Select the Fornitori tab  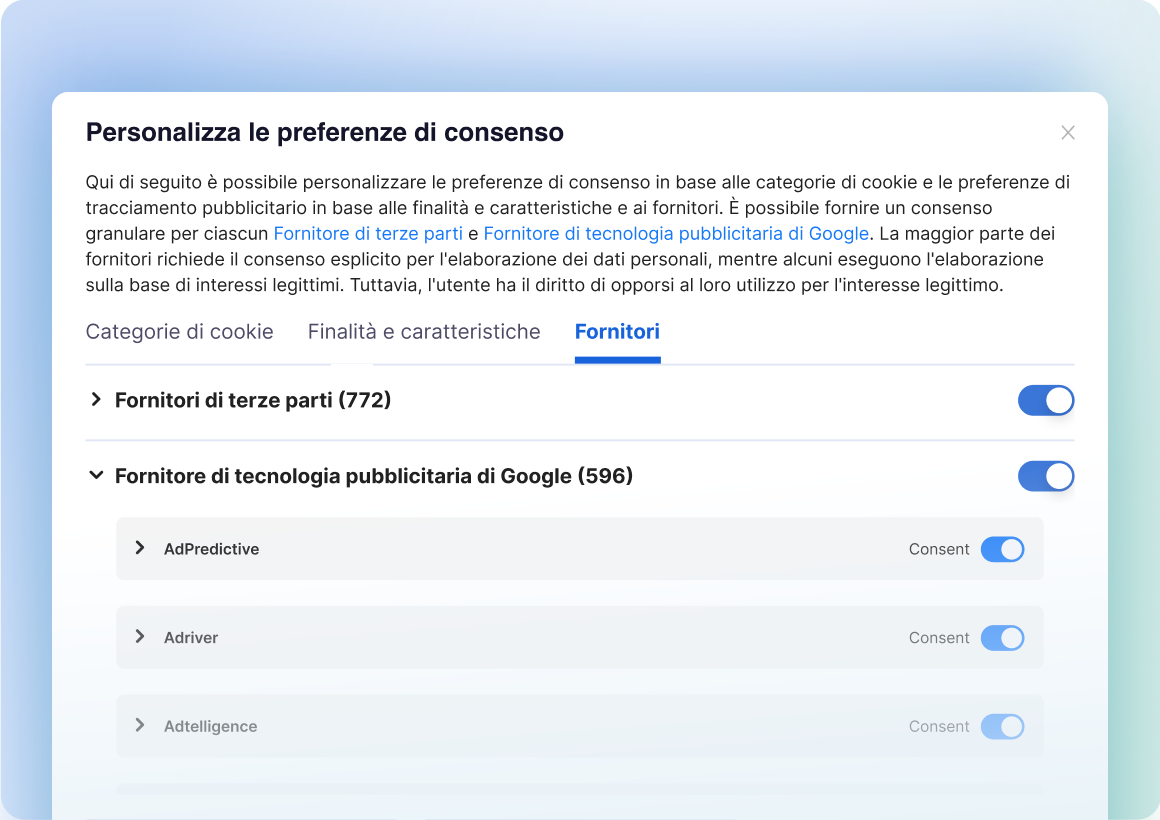tap(617, 332)
